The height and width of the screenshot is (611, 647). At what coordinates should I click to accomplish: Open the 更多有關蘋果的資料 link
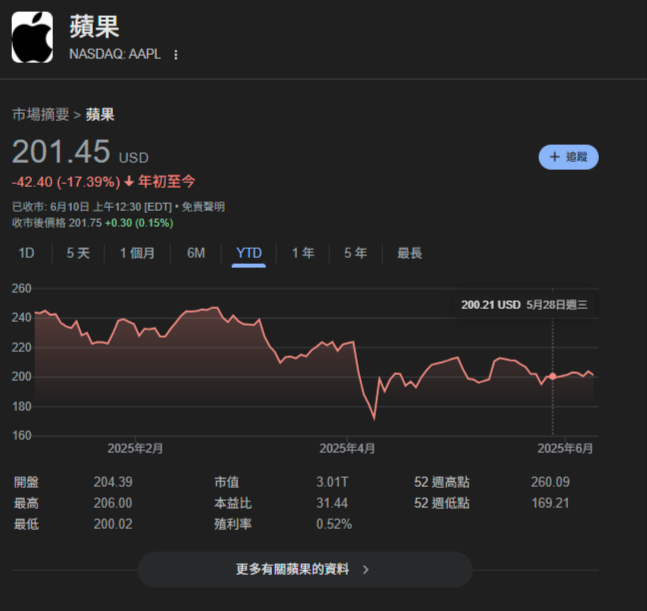point(305,569)
